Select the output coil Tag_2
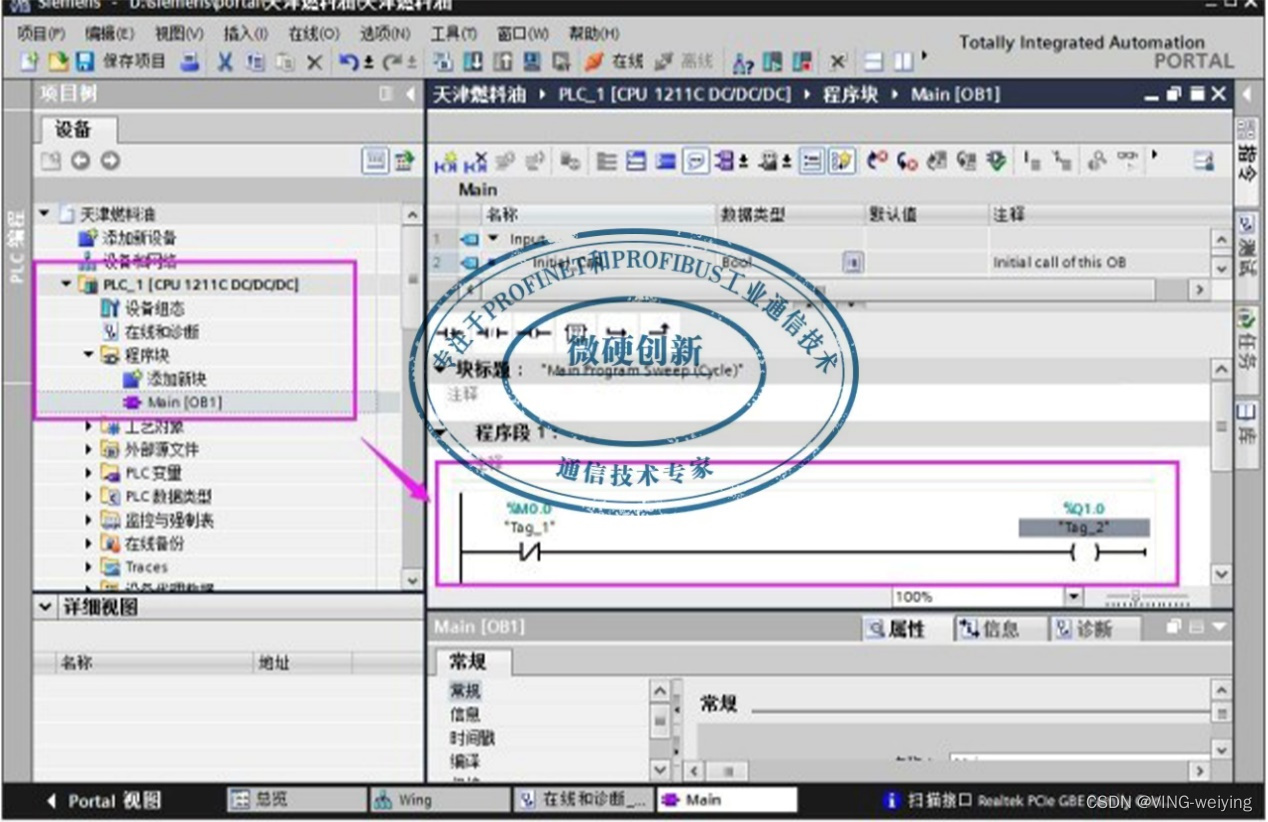The image size is (1268, 822). [x=1084, y=552]
